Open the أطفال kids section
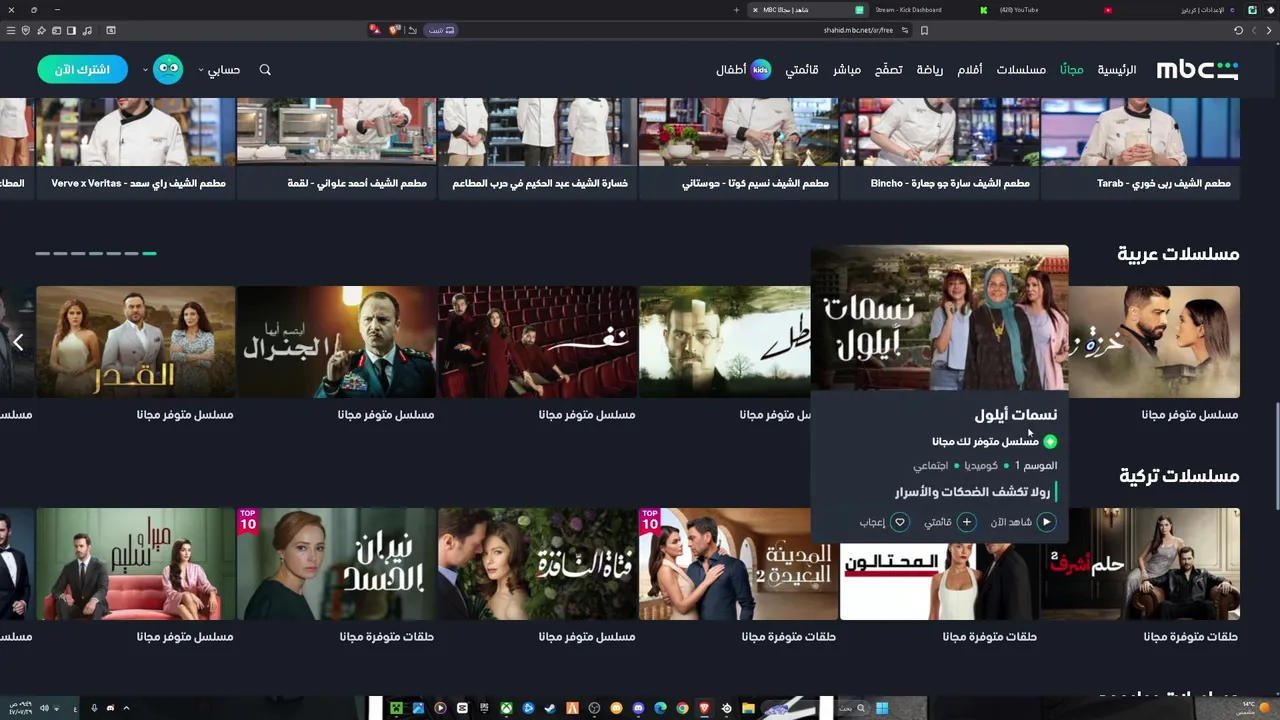This screenshot has width=1280, height=720. [x=743, y=70]
